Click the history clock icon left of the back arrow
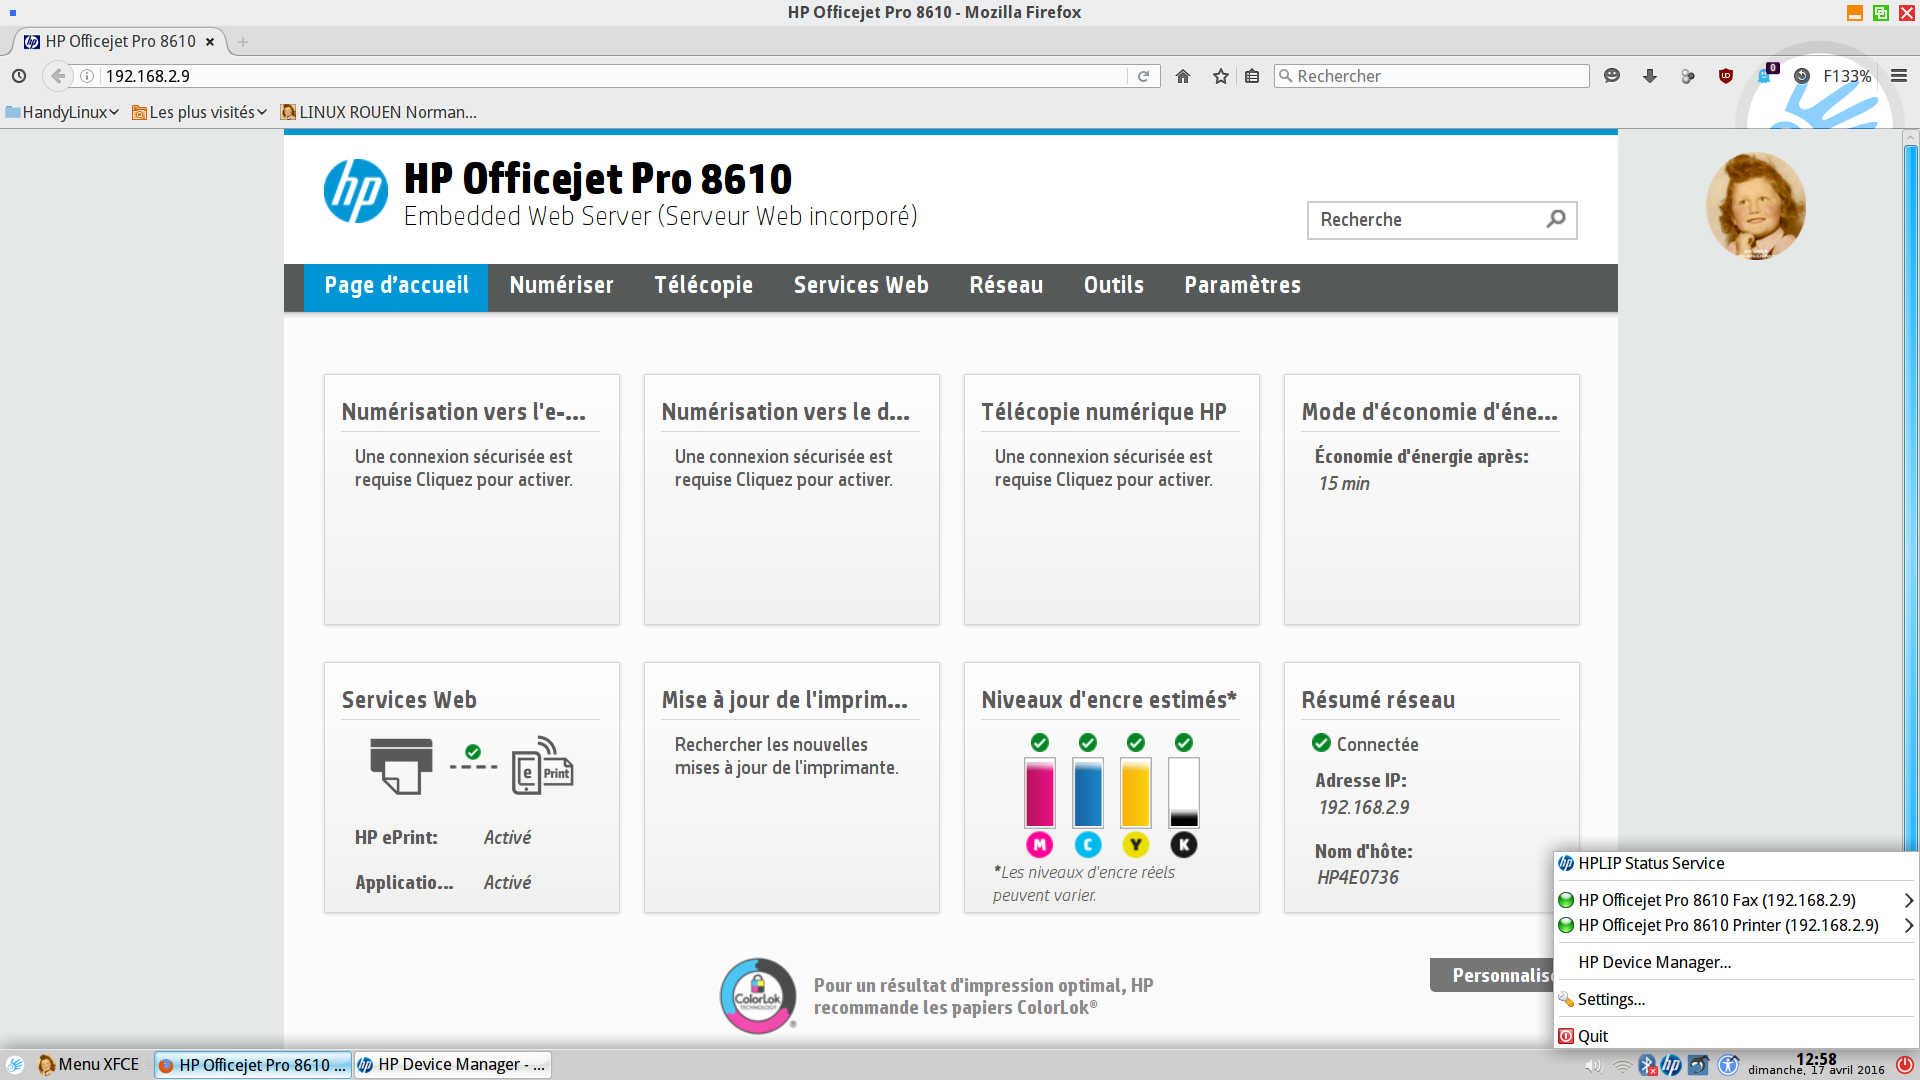 click(x=19, y=76)
